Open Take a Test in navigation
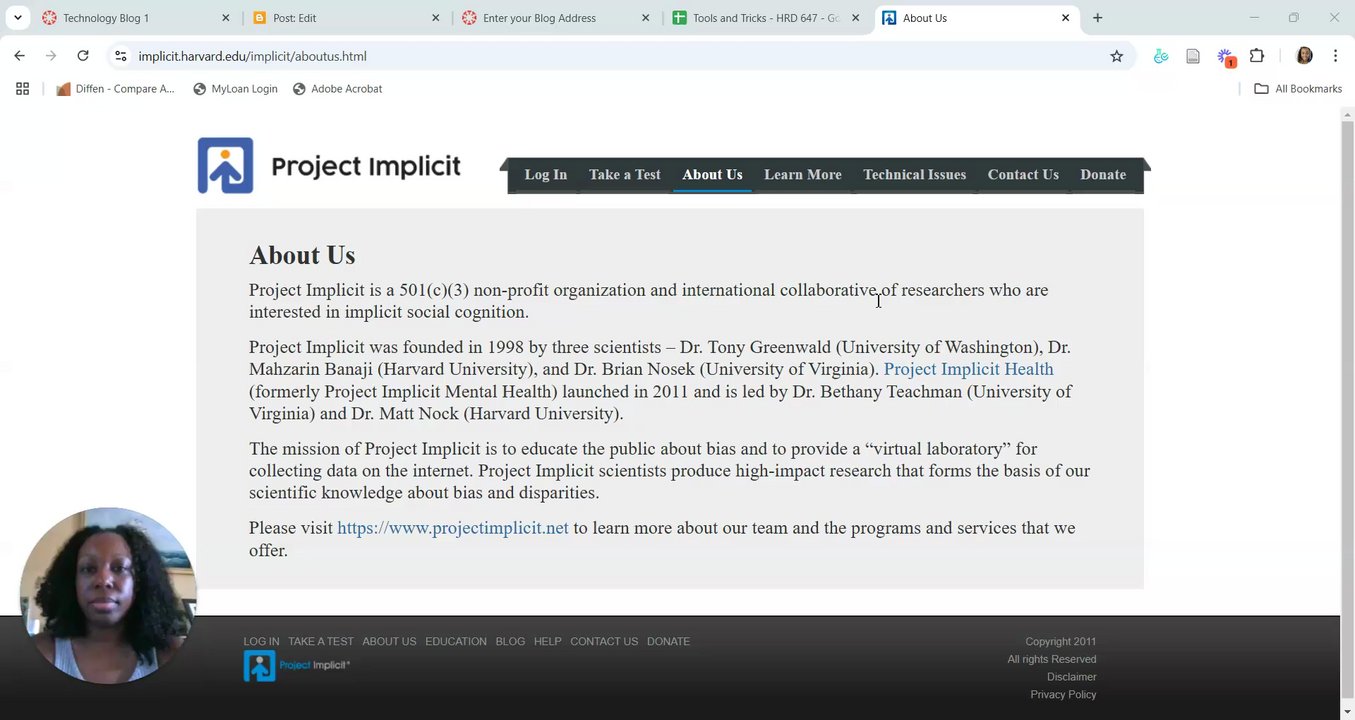This screenshot has height=720, width=1355. point(625,174)
